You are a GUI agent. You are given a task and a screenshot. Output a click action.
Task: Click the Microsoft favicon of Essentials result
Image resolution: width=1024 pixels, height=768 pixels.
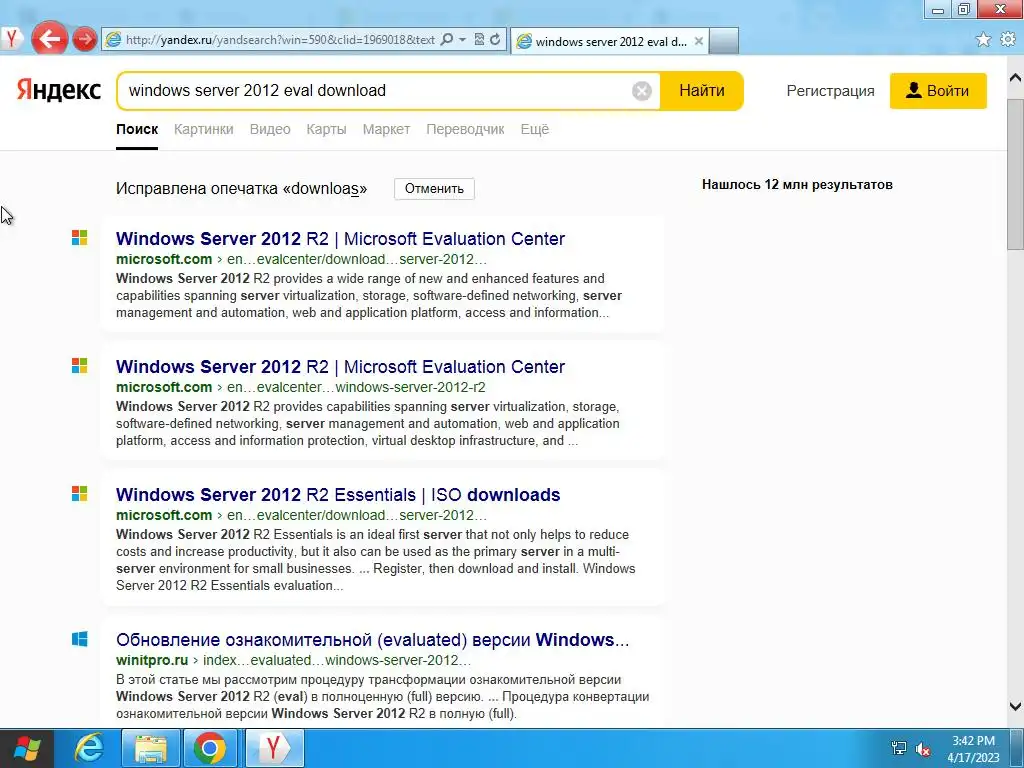[x=80, y=494]
